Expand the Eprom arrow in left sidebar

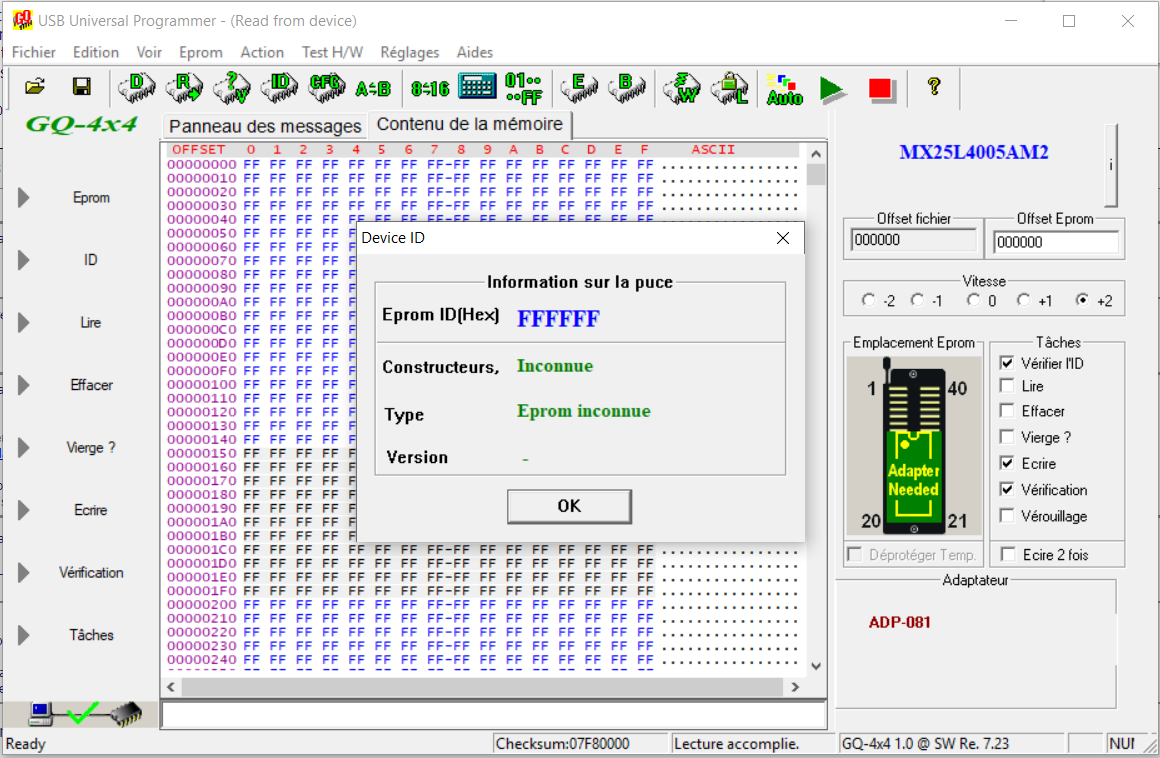tap(24, 198)
